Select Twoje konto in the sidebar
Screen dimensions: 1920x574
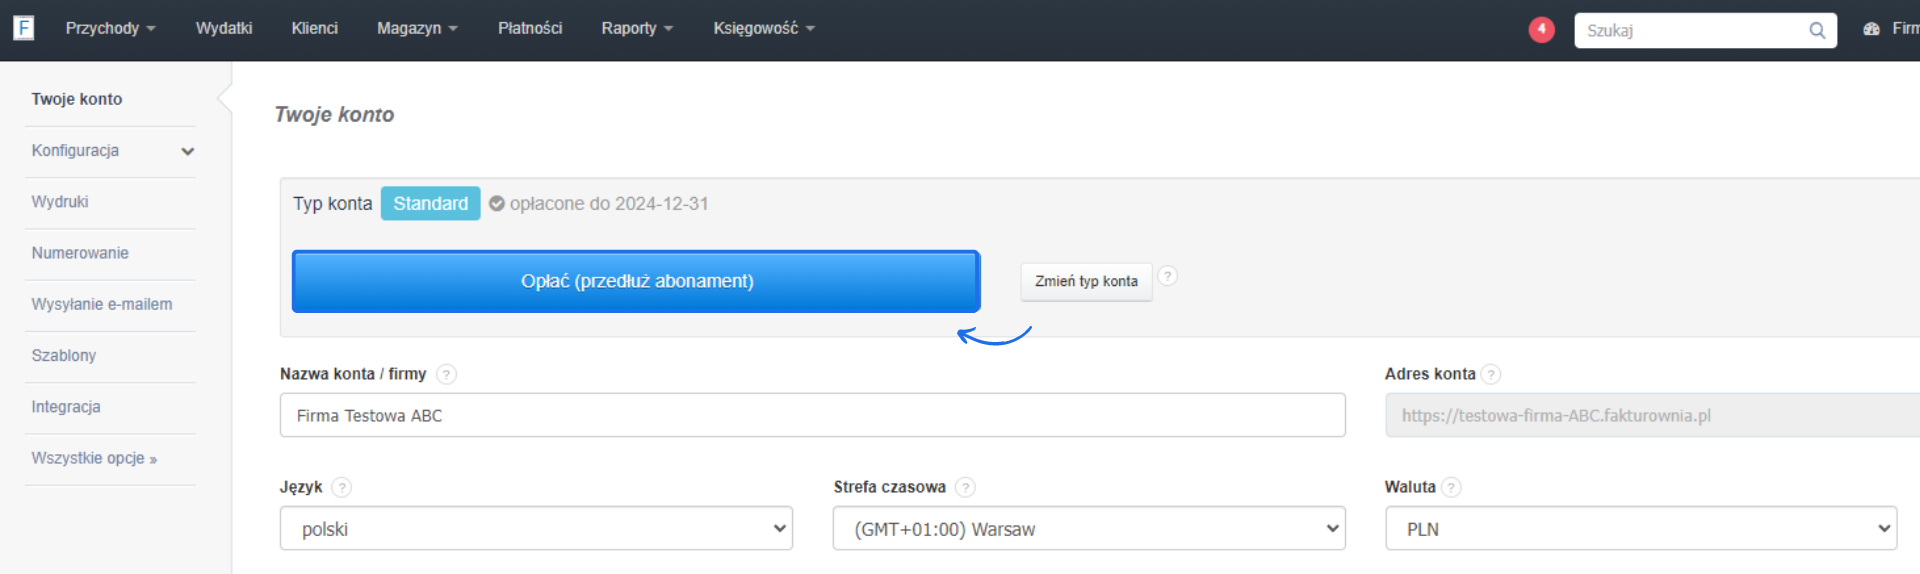click(77, 99)
